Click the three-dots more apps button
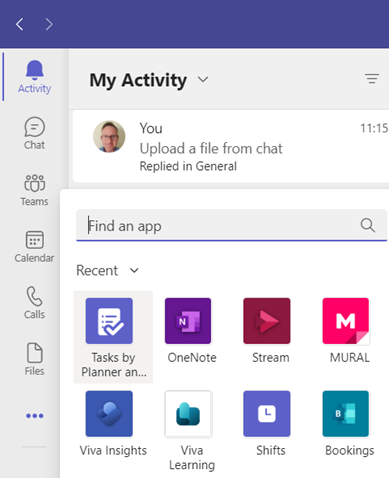 35,416
